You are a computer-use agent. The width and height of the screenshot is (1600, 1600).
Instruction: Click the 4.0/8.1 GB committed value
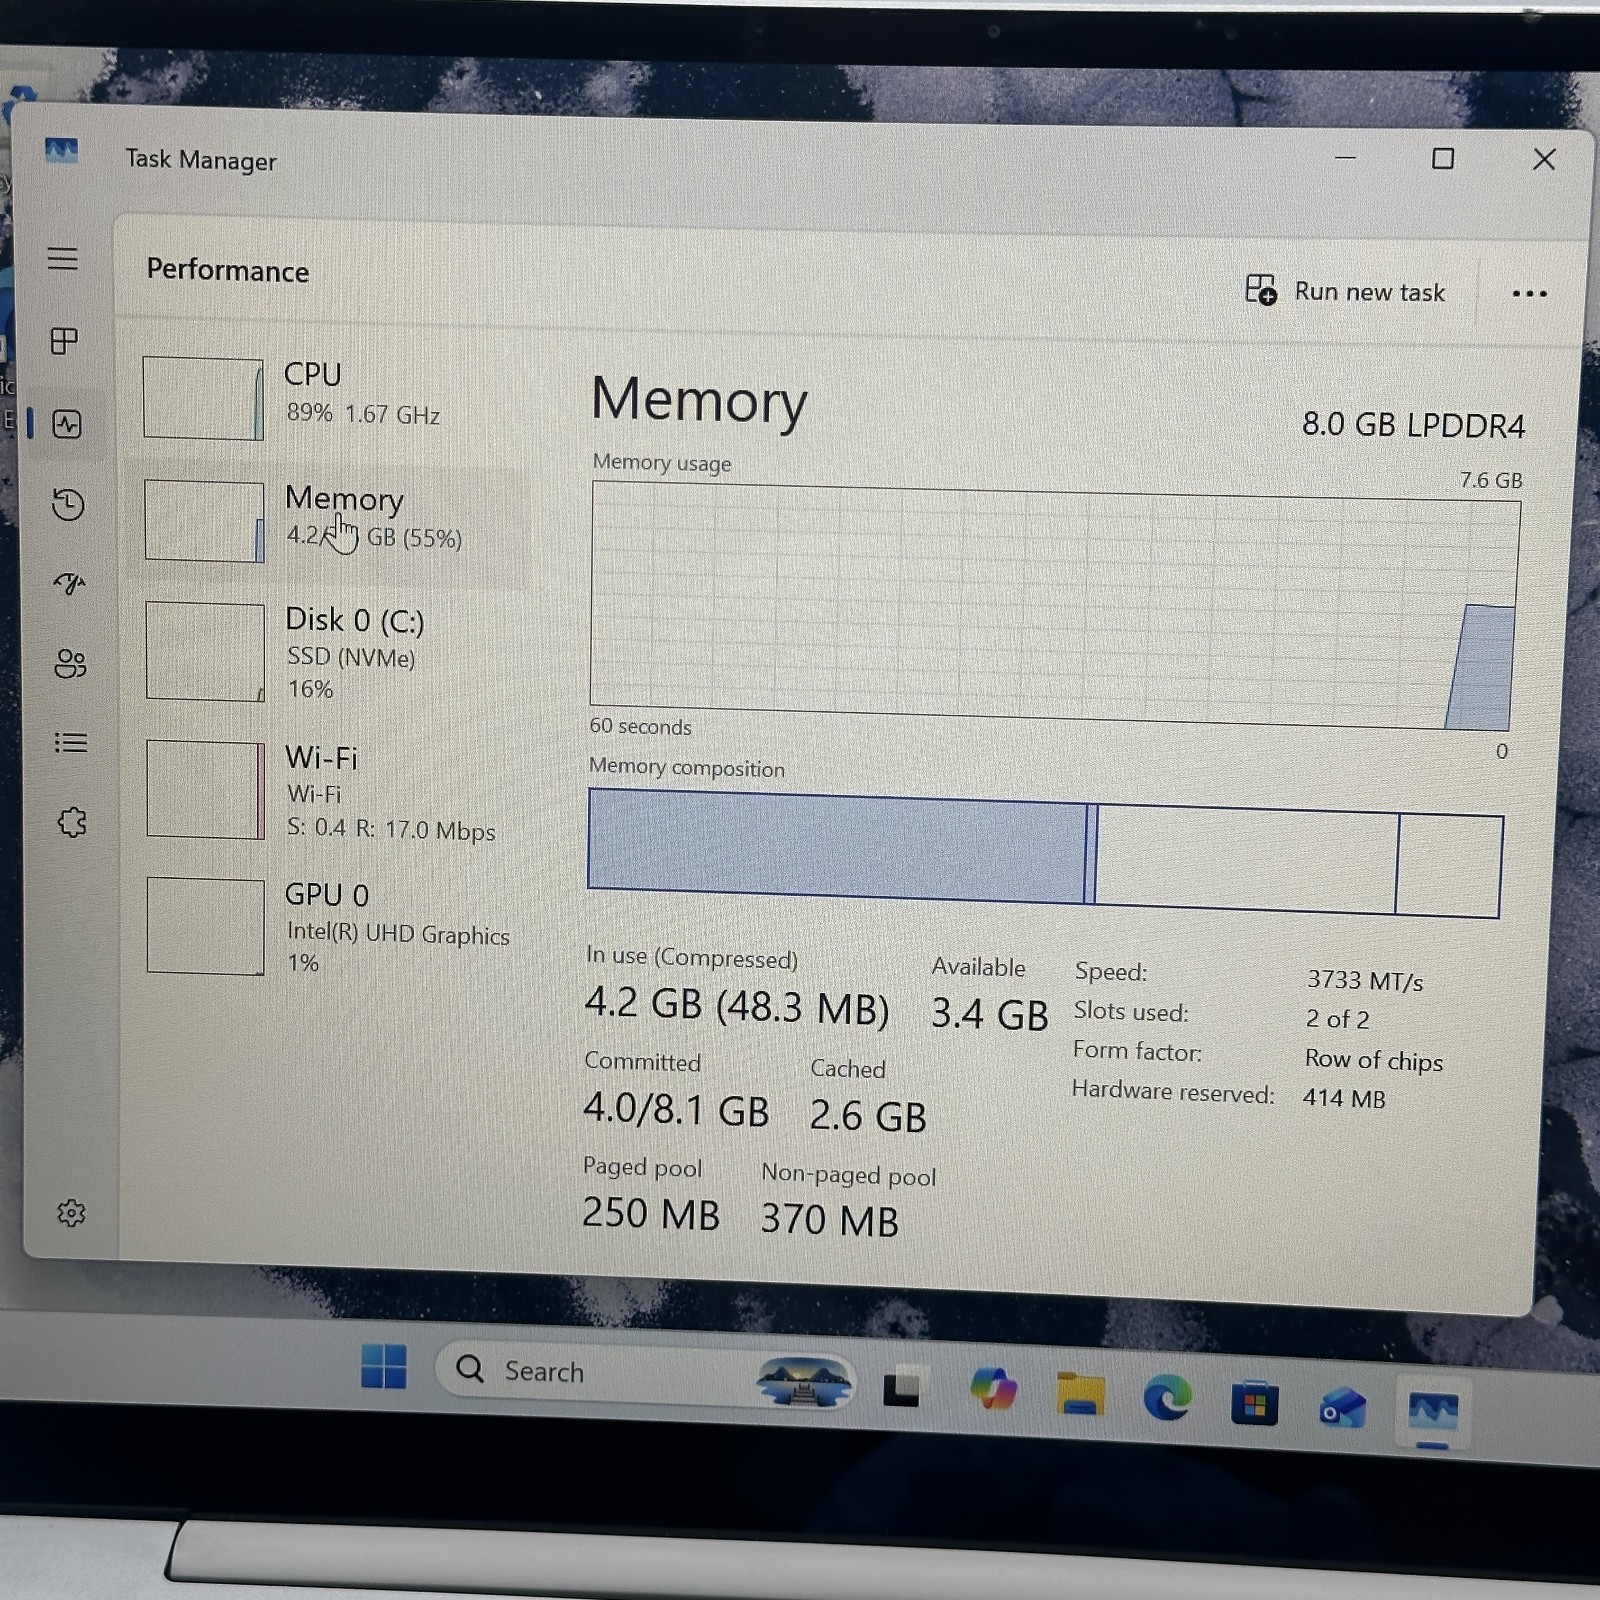coord(676,1109)
